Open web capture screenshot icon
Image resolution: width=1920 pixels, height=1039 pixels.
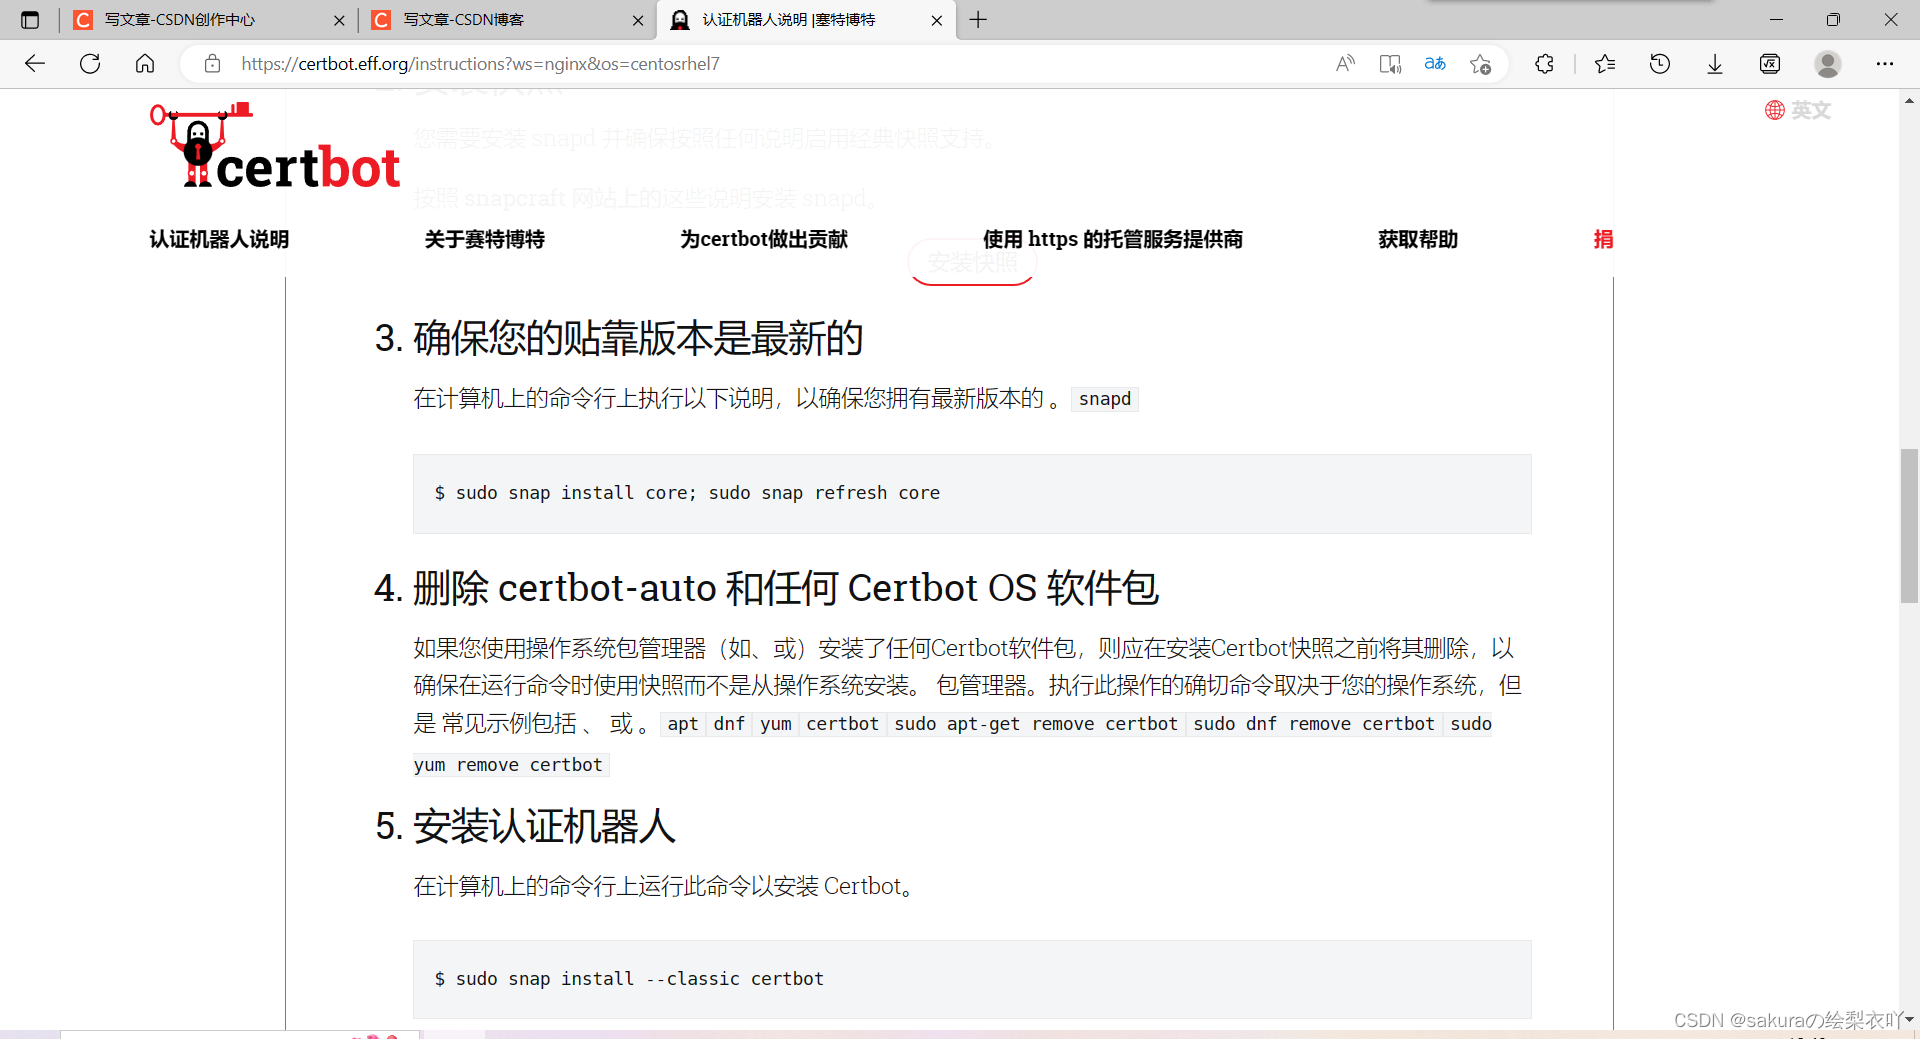coord(1770,64)
